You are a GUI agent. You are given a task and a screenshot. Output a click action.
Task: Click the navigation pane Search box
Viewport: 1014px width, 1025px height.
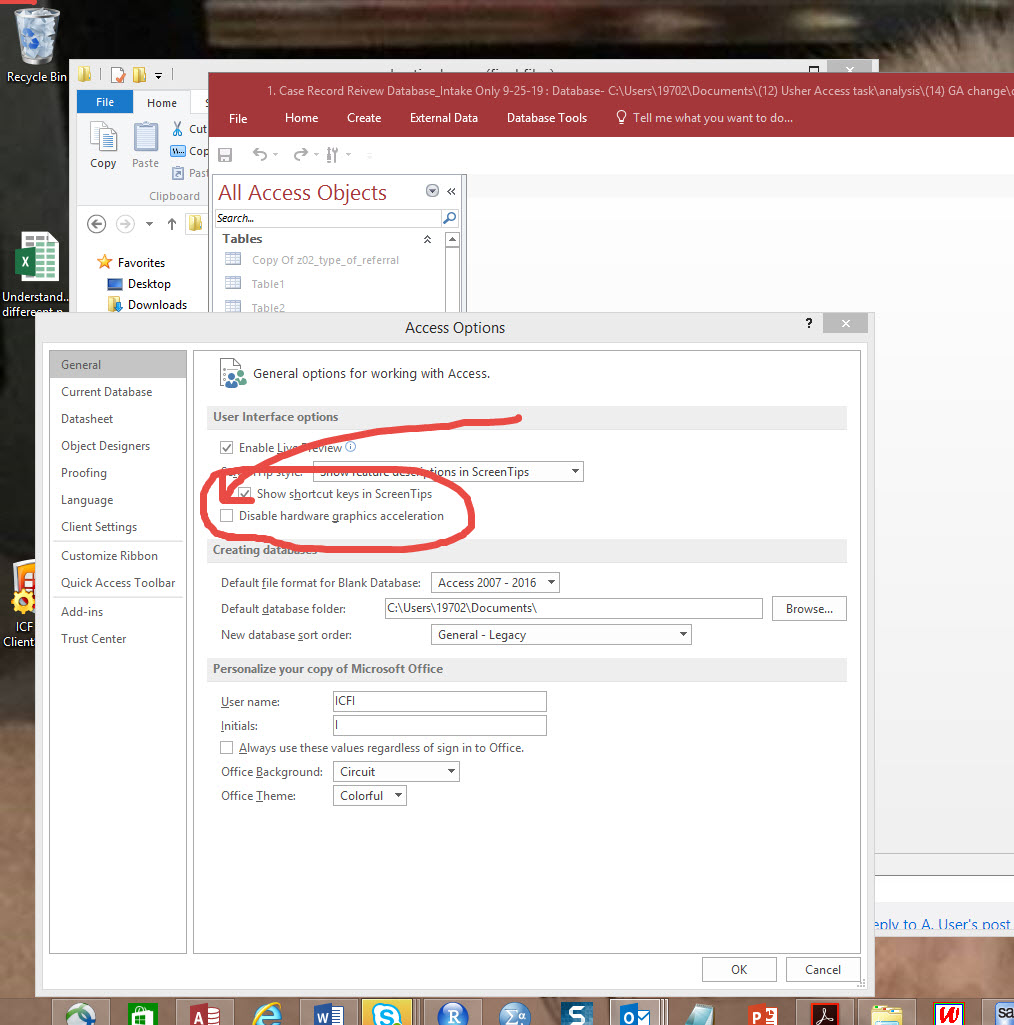tap(329, 218)
